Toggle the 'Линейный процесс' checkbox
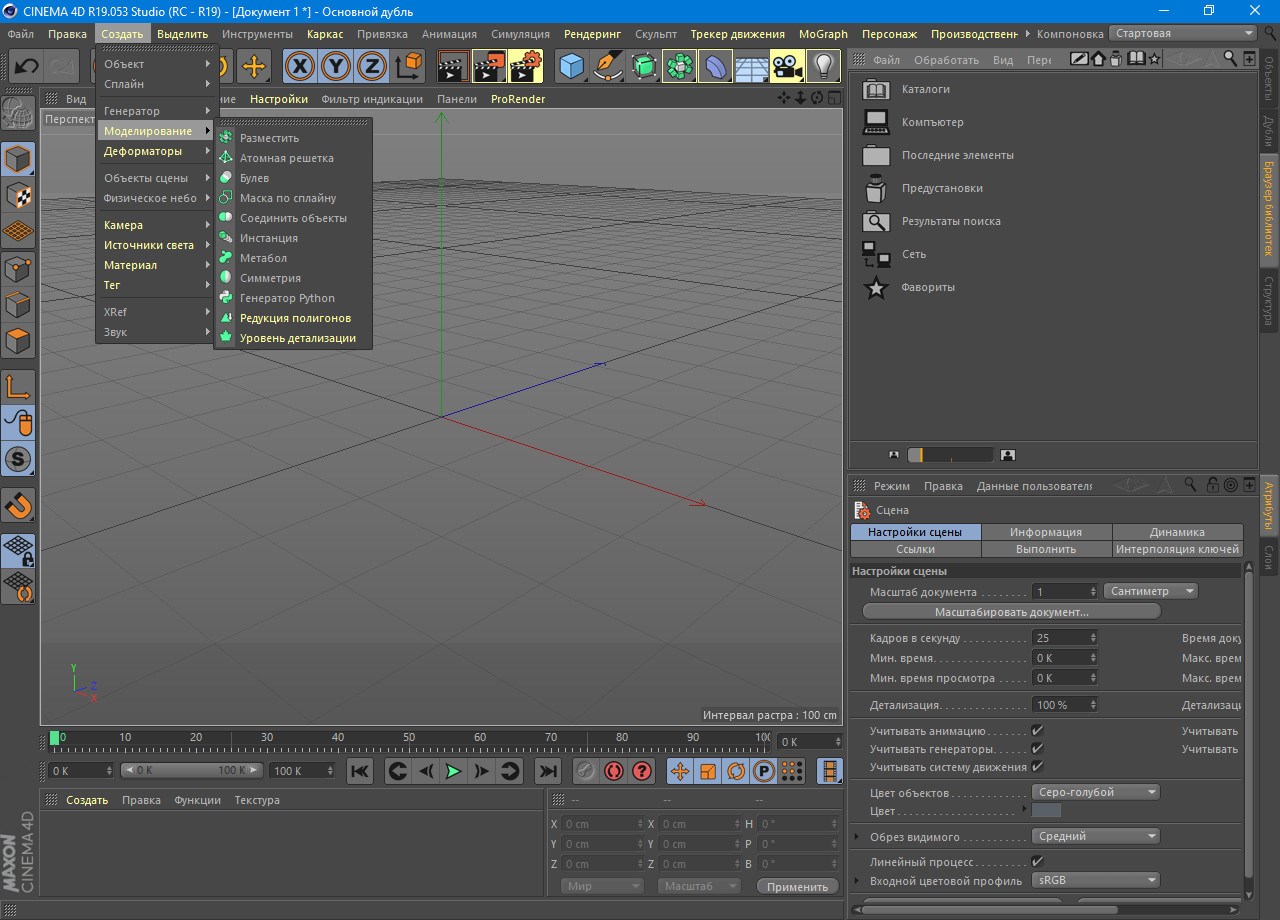This screenshot has width=1280, height=920. (1037, 862)
